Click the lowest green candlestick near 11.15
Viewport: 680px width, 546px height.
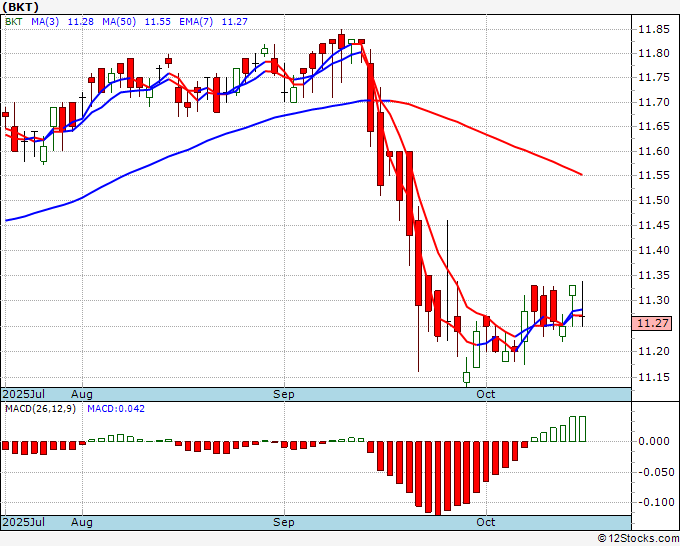(x=467, y=372)
